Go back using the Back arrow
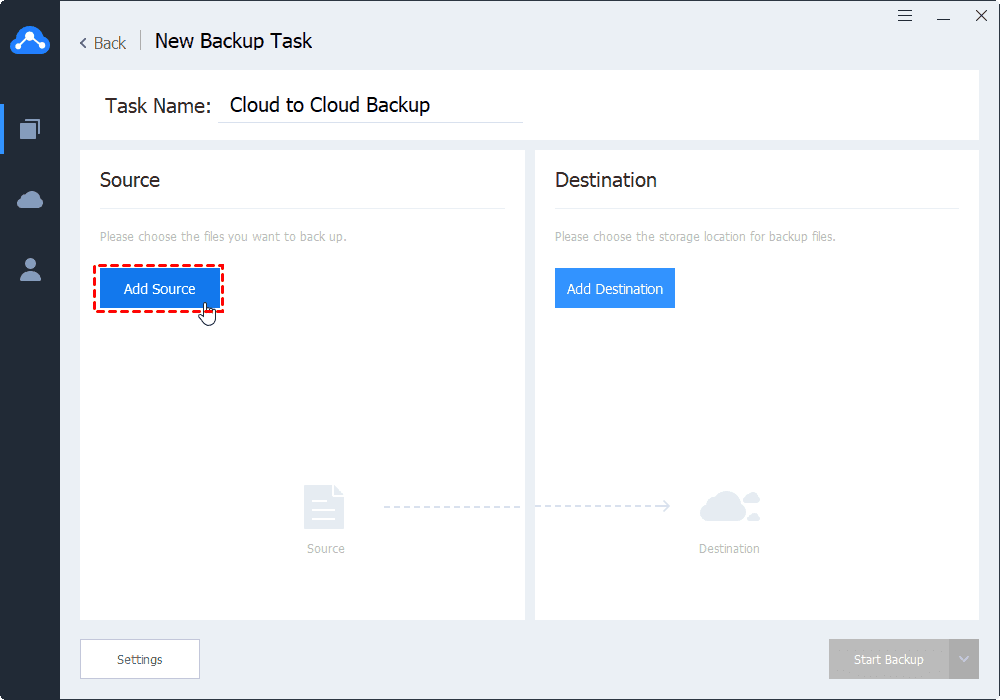 (103, 43)
